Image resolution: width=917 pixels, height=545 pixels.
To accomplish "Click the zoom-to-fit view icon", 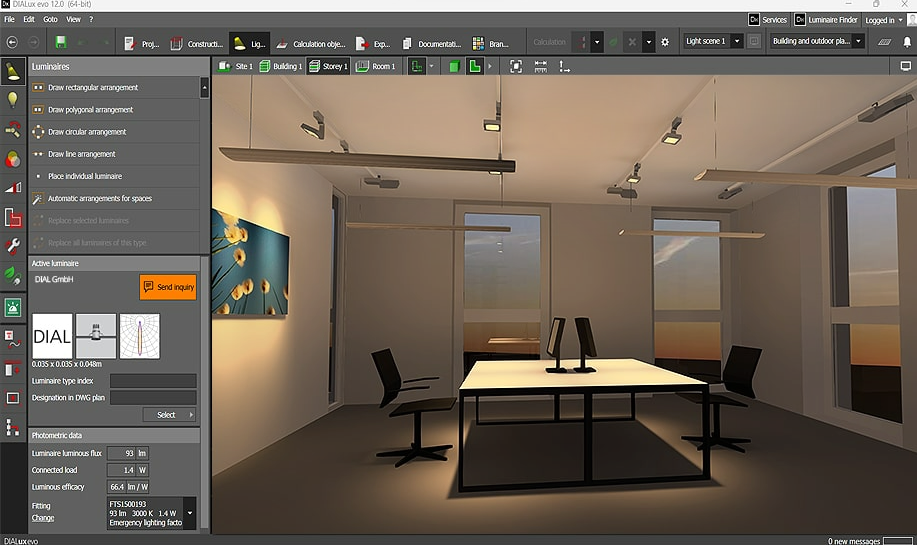I will (x=516, y=67).
